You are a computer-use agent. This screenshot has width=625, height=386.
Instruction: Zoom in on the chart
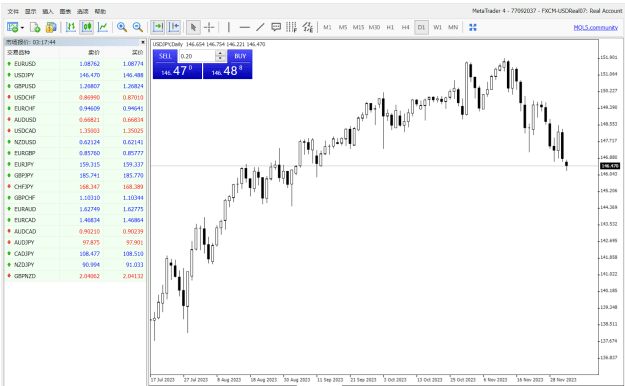pos(122,27)
